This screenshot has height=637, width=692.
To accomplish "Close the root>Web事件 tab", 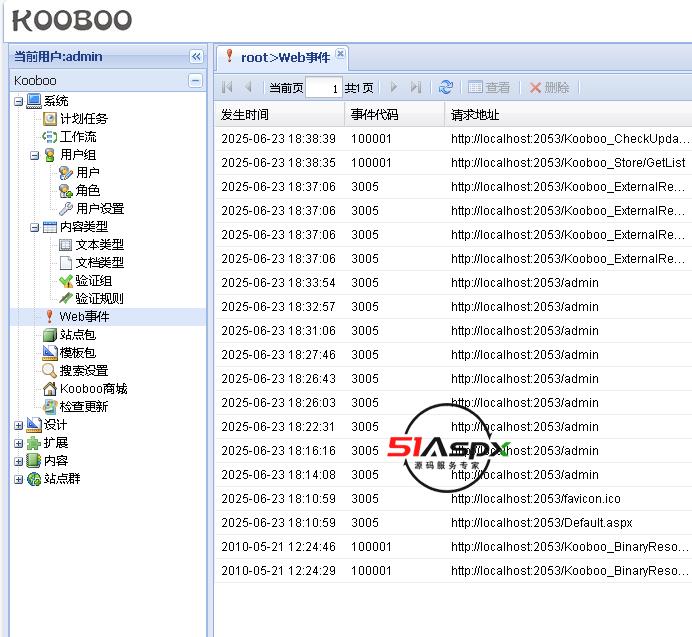I will pos(340,53).
